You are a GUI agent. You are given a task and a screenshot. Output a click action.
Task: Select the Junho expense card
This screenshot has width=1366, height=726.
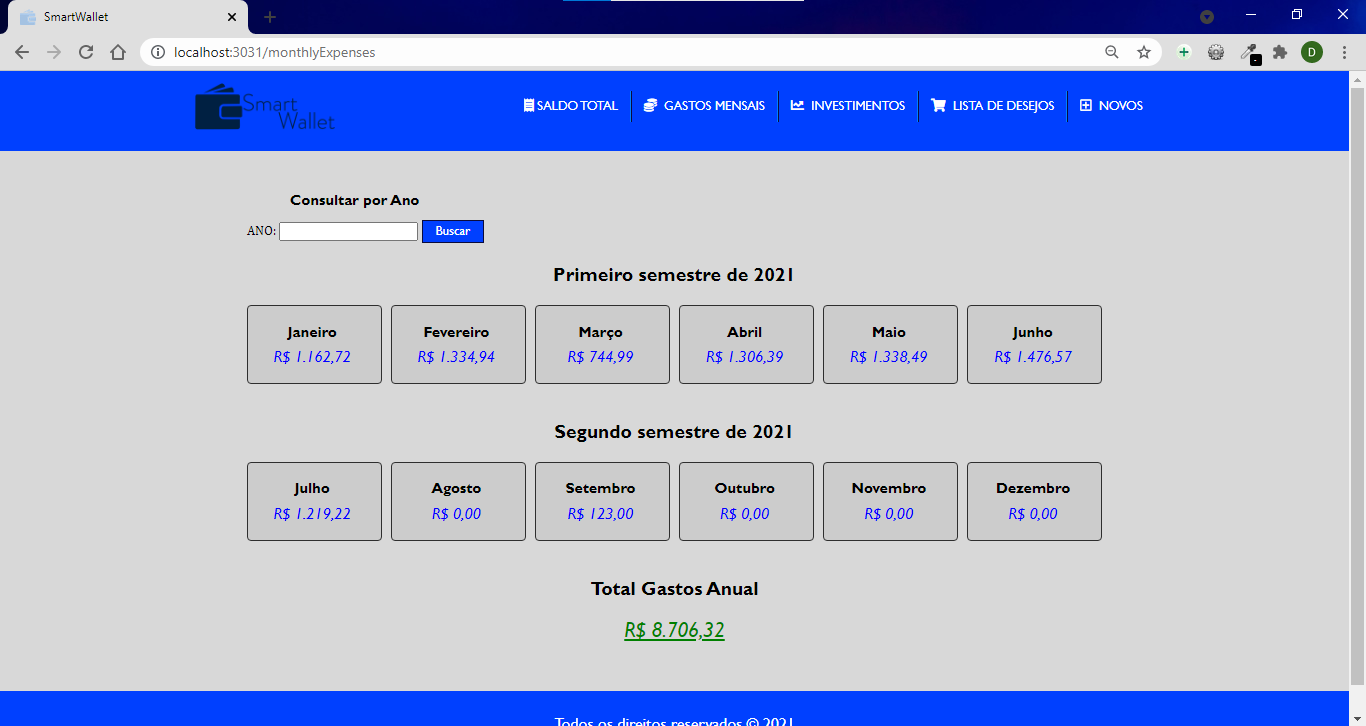[1034, 344]
